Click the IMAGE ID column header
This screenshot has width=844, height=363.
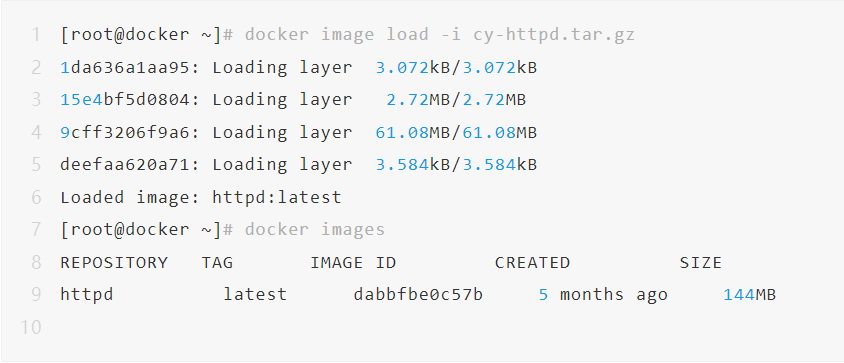coord(353,262)
